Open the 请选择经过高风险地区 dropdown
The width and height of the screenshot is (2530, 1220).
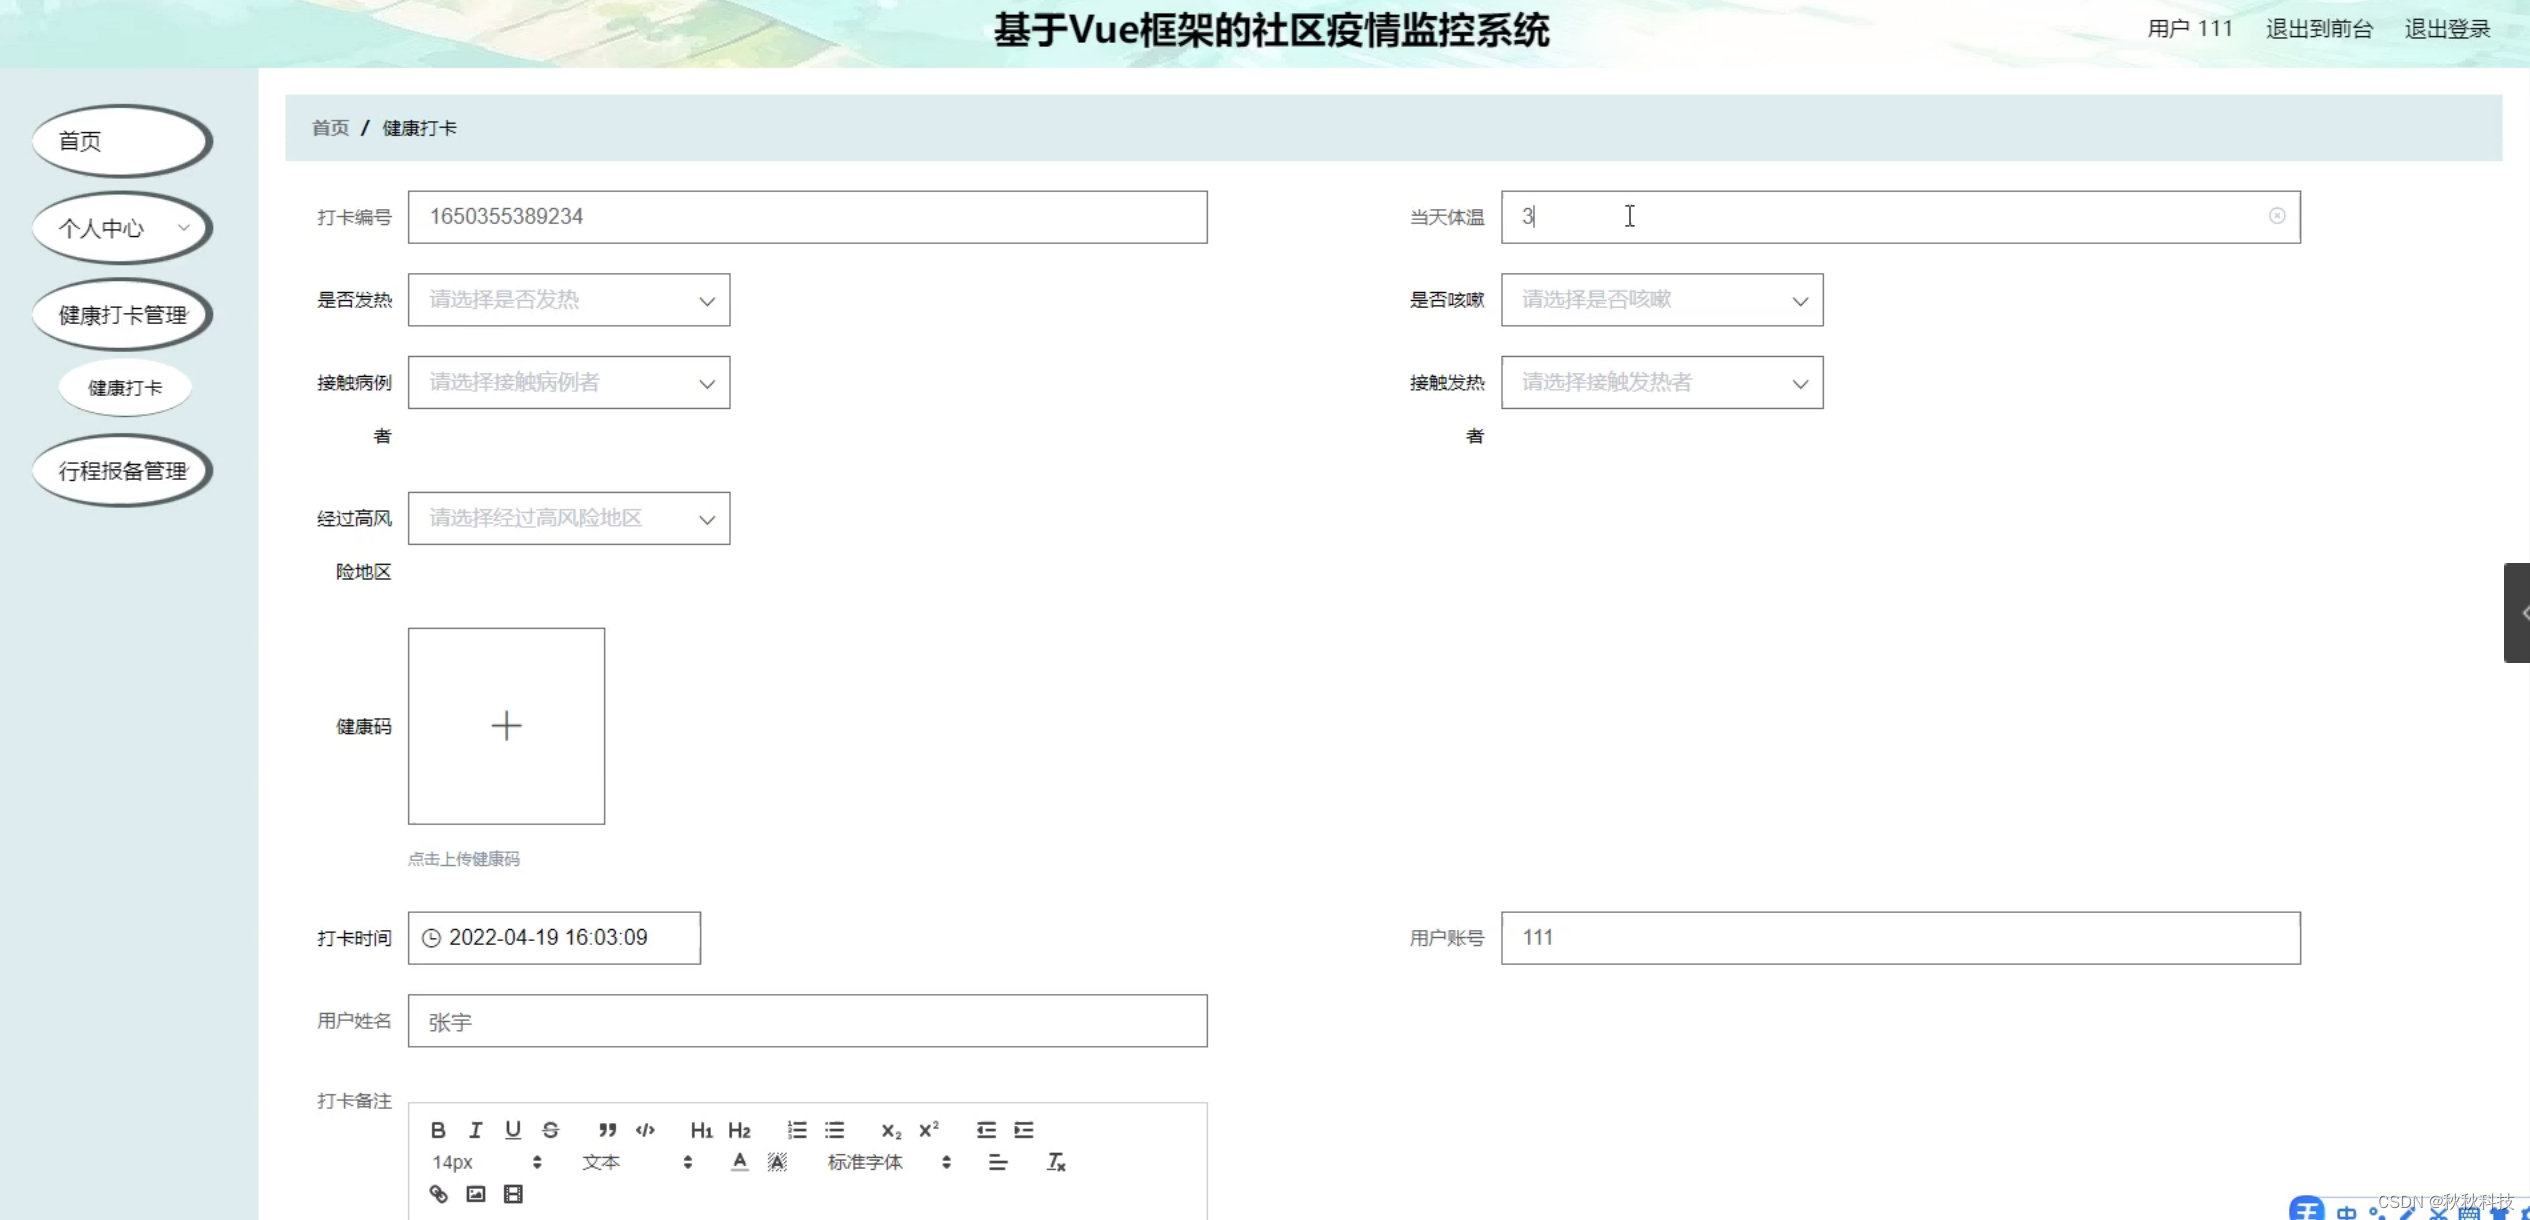(x=567, y=518)
